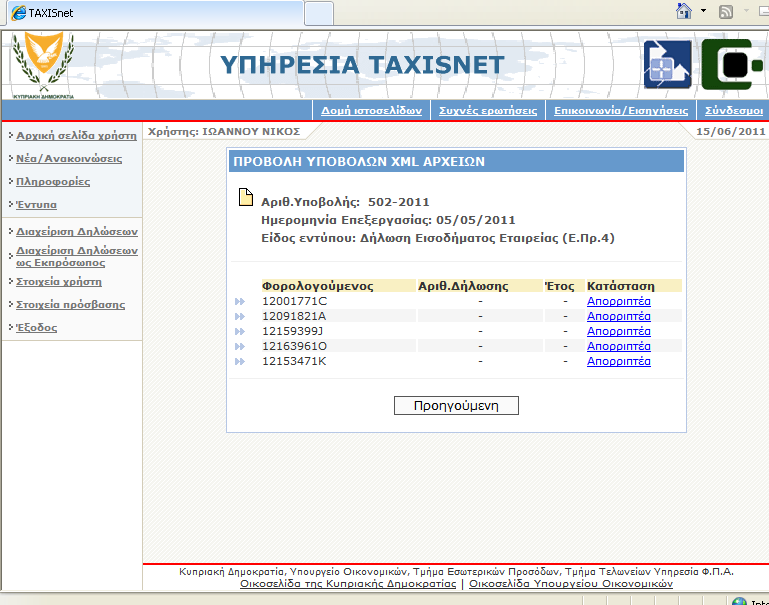Open Διαχείριση Δηλώσεων in sidebar
Screen dimensions: 769x605
[77, 231]
